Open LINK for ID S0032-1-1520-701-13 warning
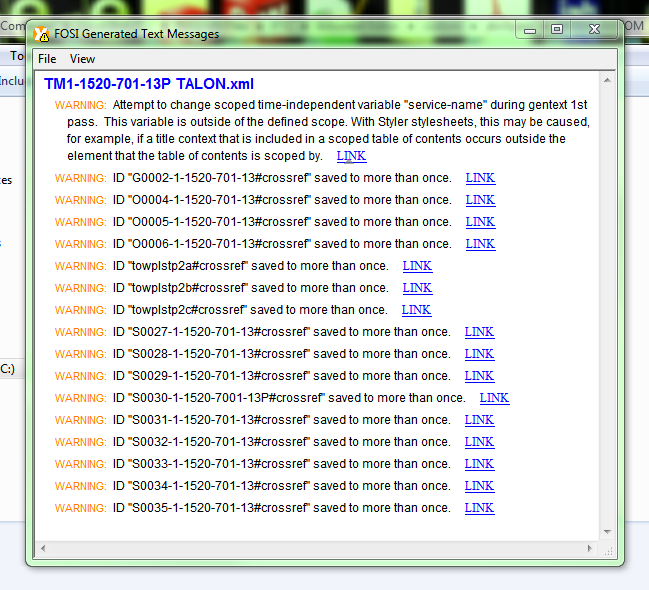The image size is (649, 590). click(x=479, y=442)
